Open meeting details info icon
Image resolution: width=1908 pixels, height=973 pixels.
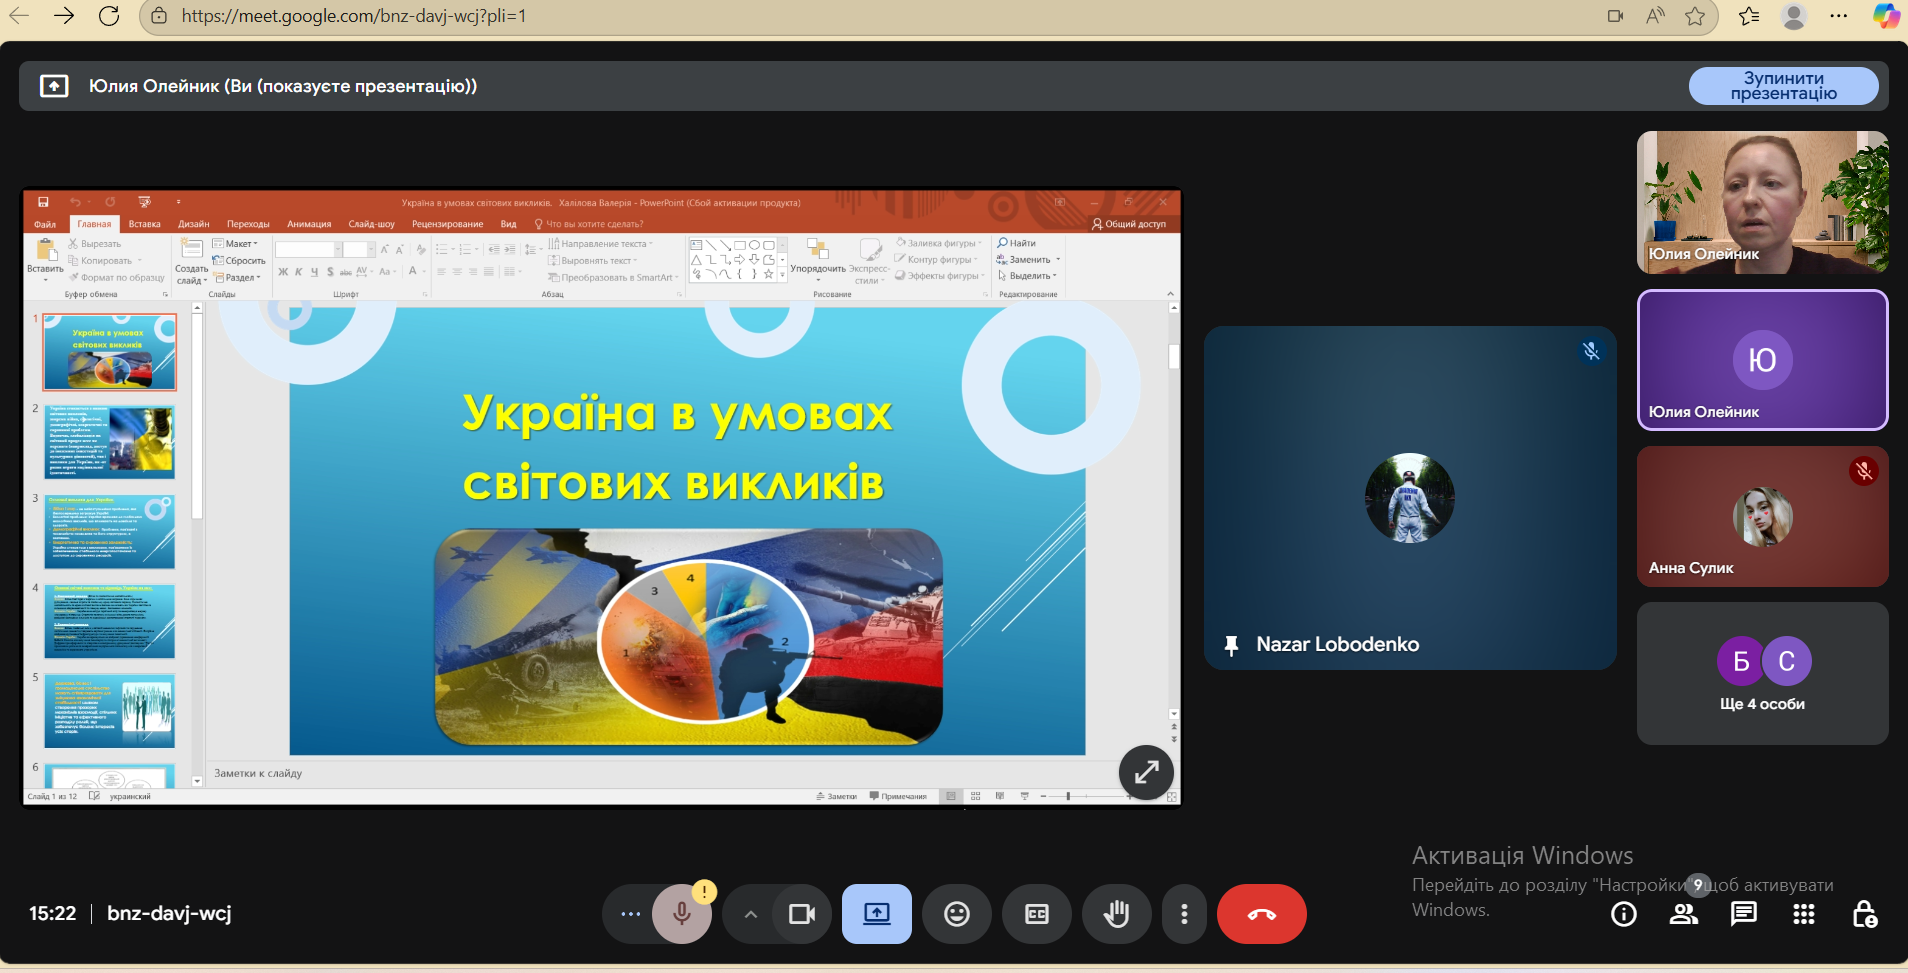[x=1624, y=914]
